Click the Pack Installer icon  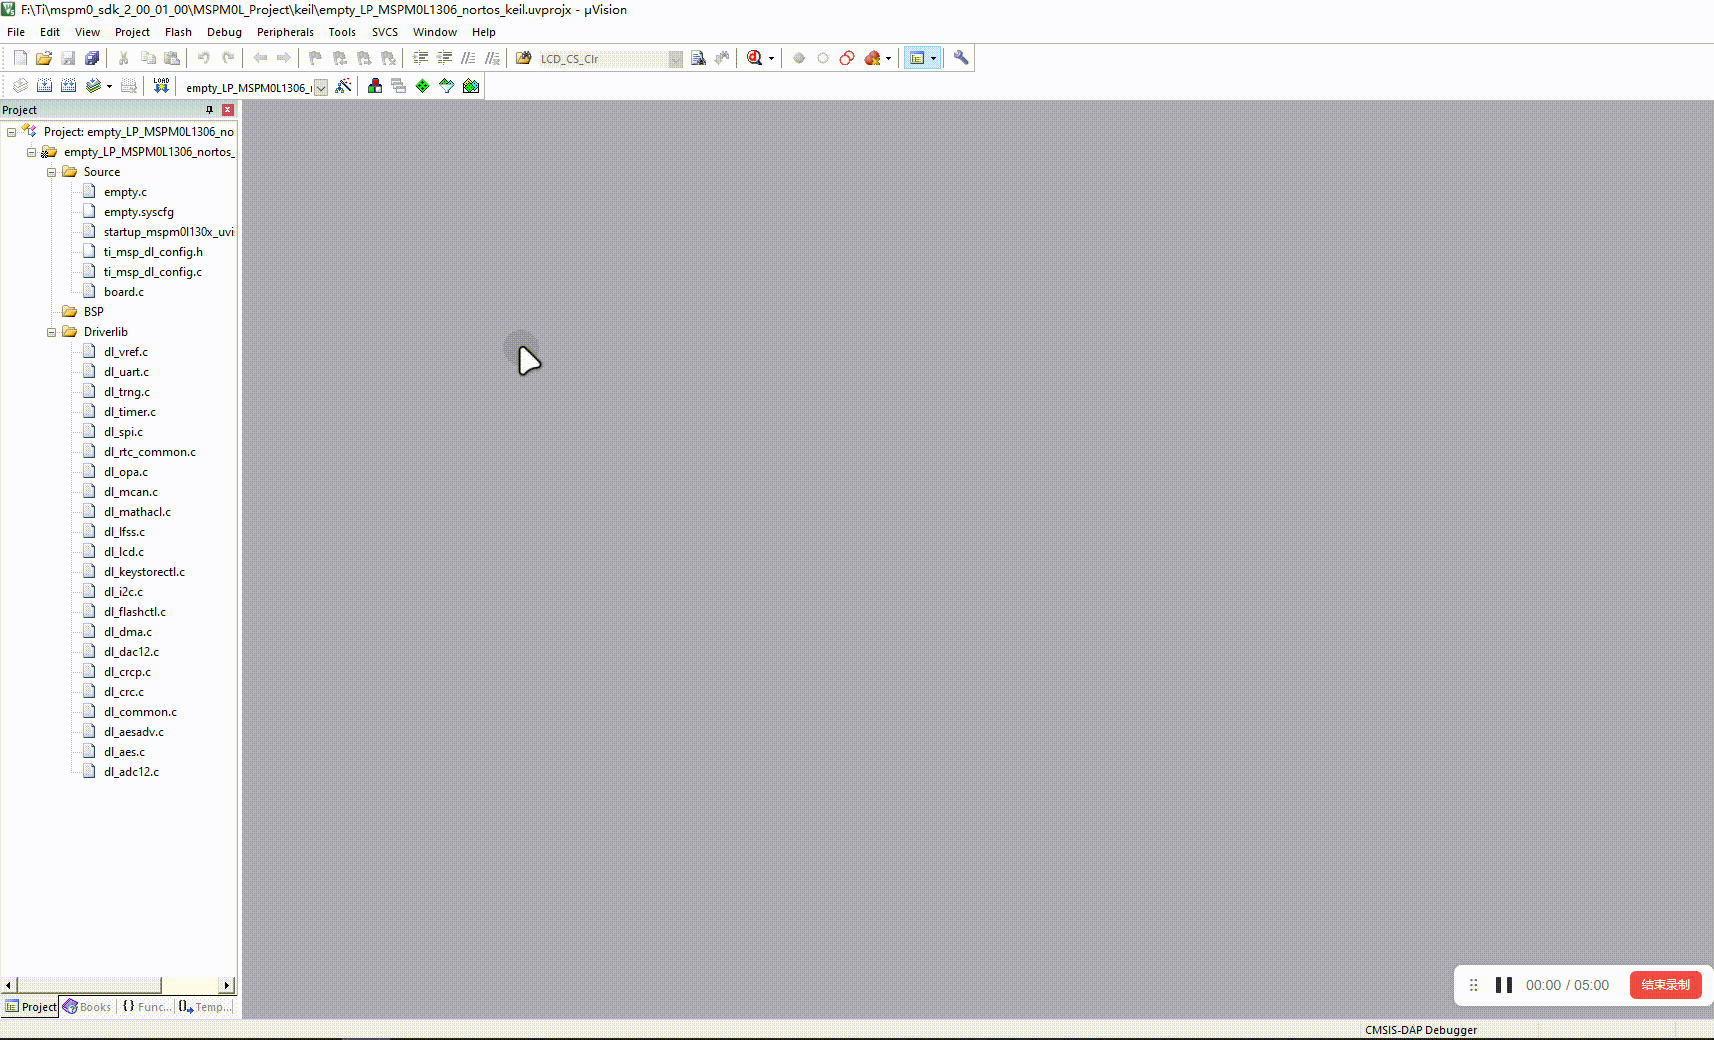click(471, 86)
